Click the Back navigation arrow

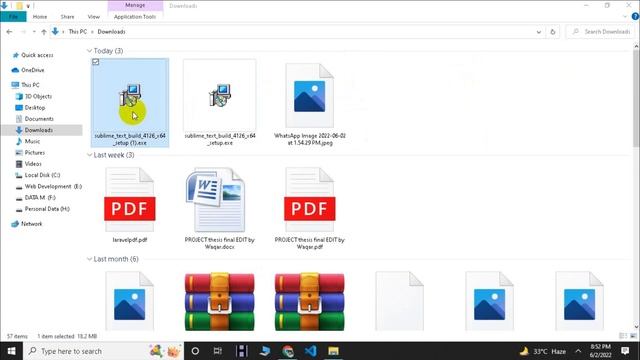click(9, 31)
